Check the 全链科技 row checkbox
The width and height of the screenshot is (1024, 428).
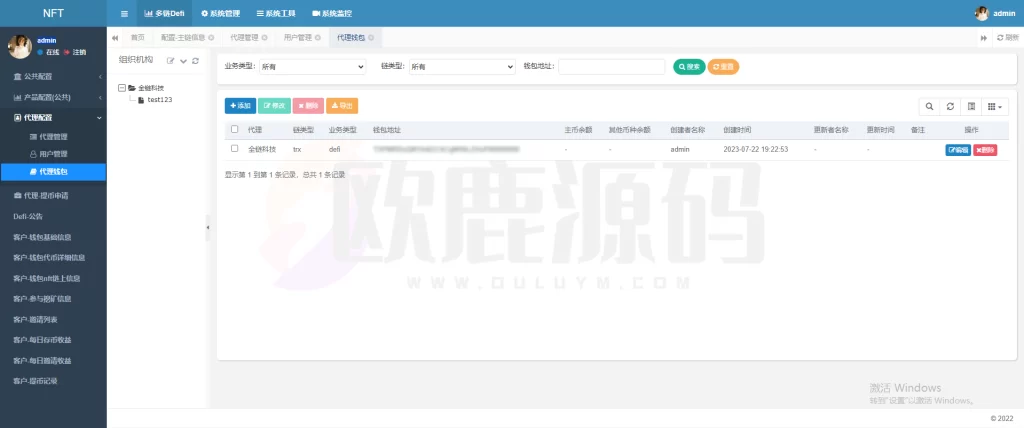point(234,149)
